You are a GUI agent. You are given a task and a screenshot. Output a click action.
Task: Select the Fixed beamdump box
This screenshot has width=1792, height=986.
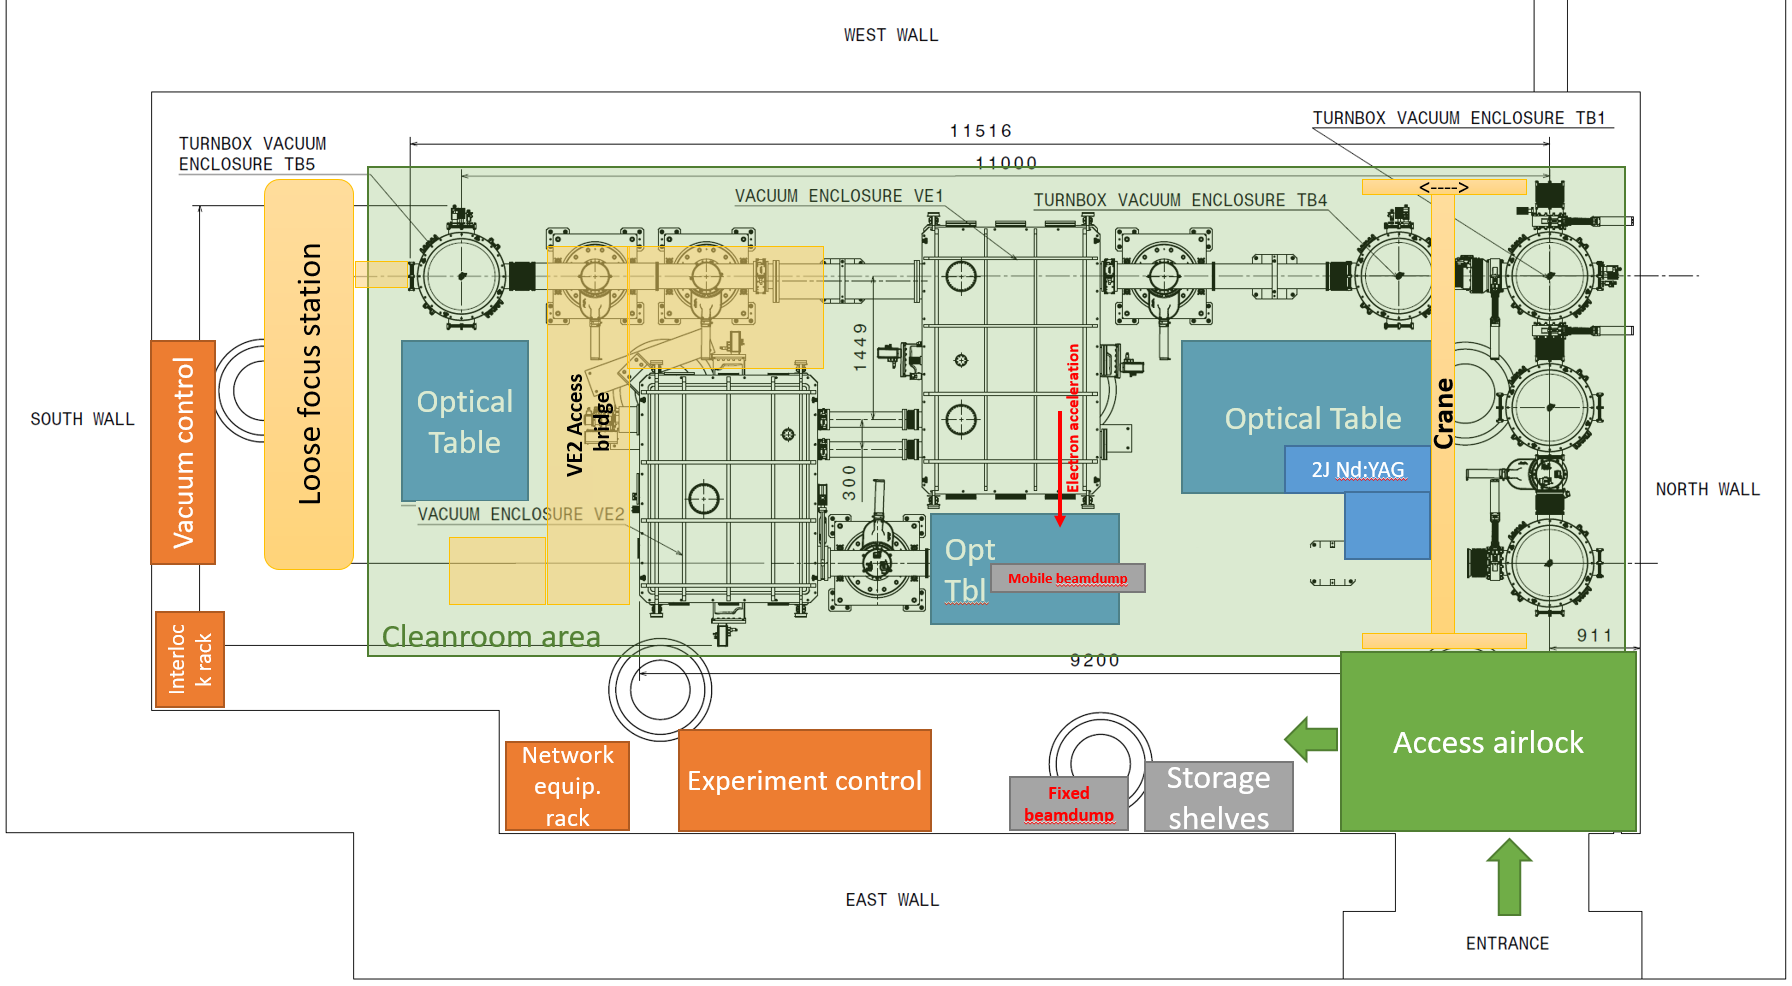point(1068,804)
